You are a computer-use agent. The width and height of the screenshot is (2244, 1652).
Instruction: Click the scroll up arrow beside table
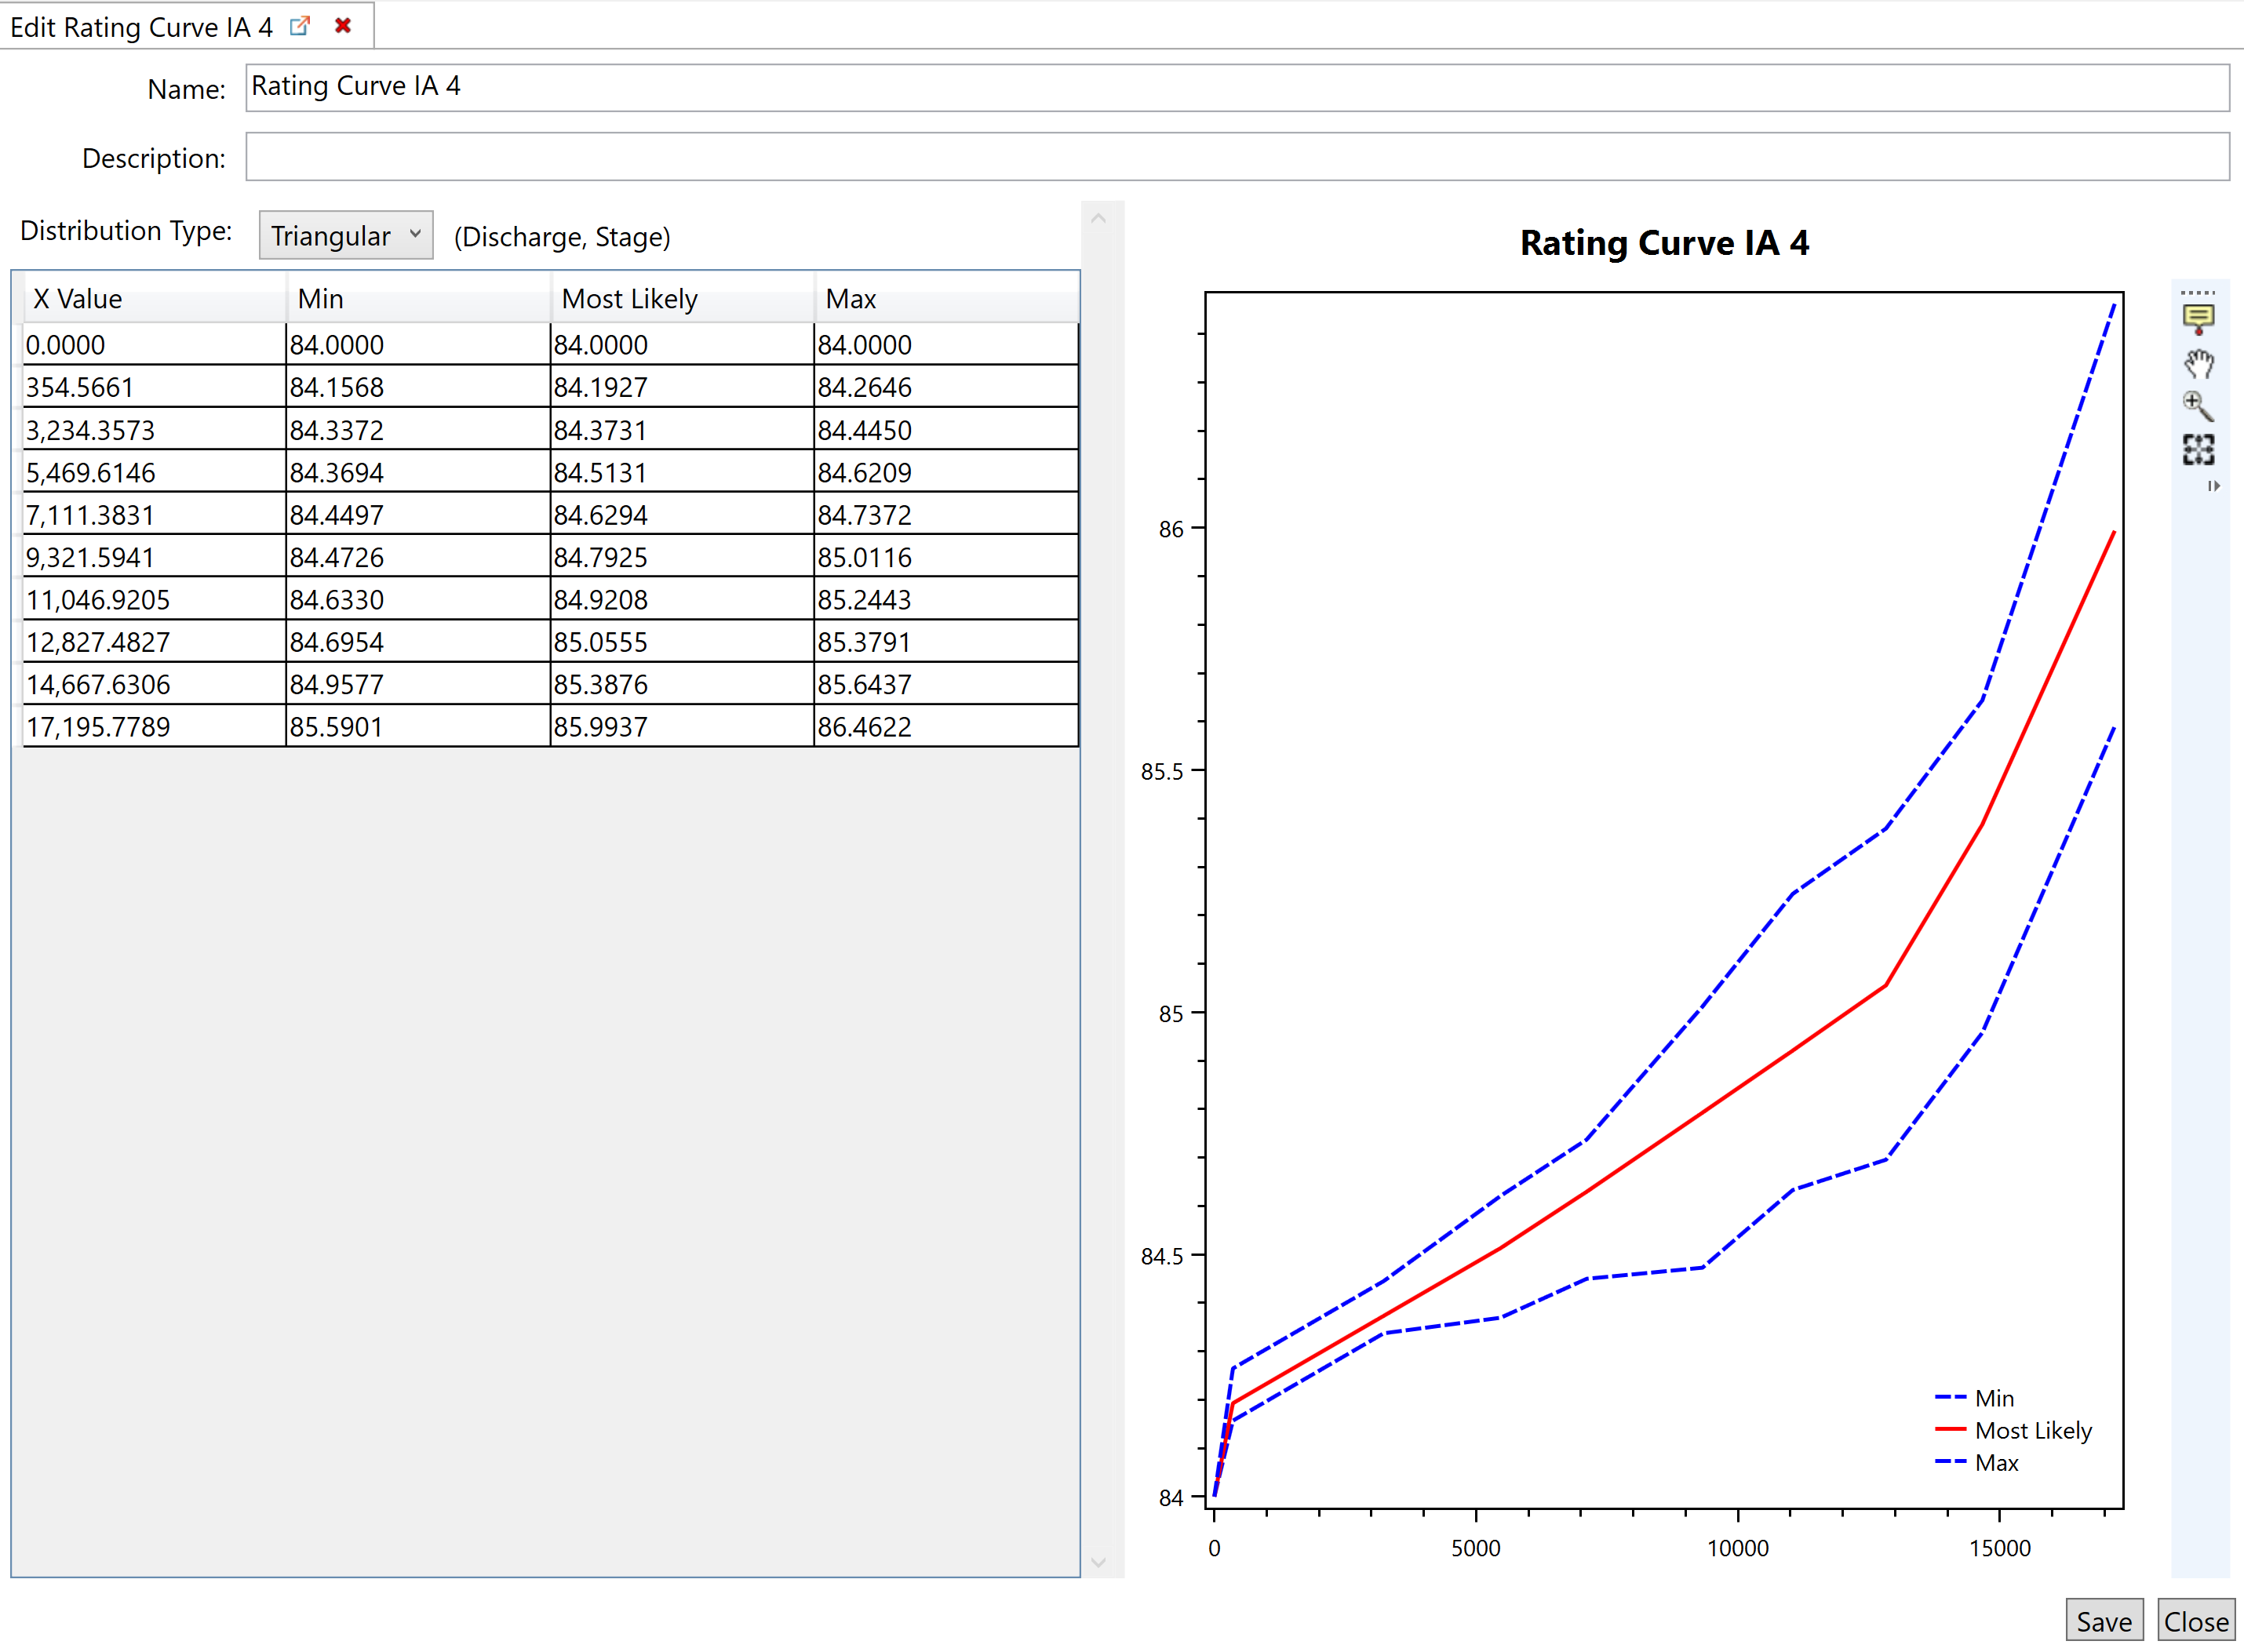[x=1098, y=218]
